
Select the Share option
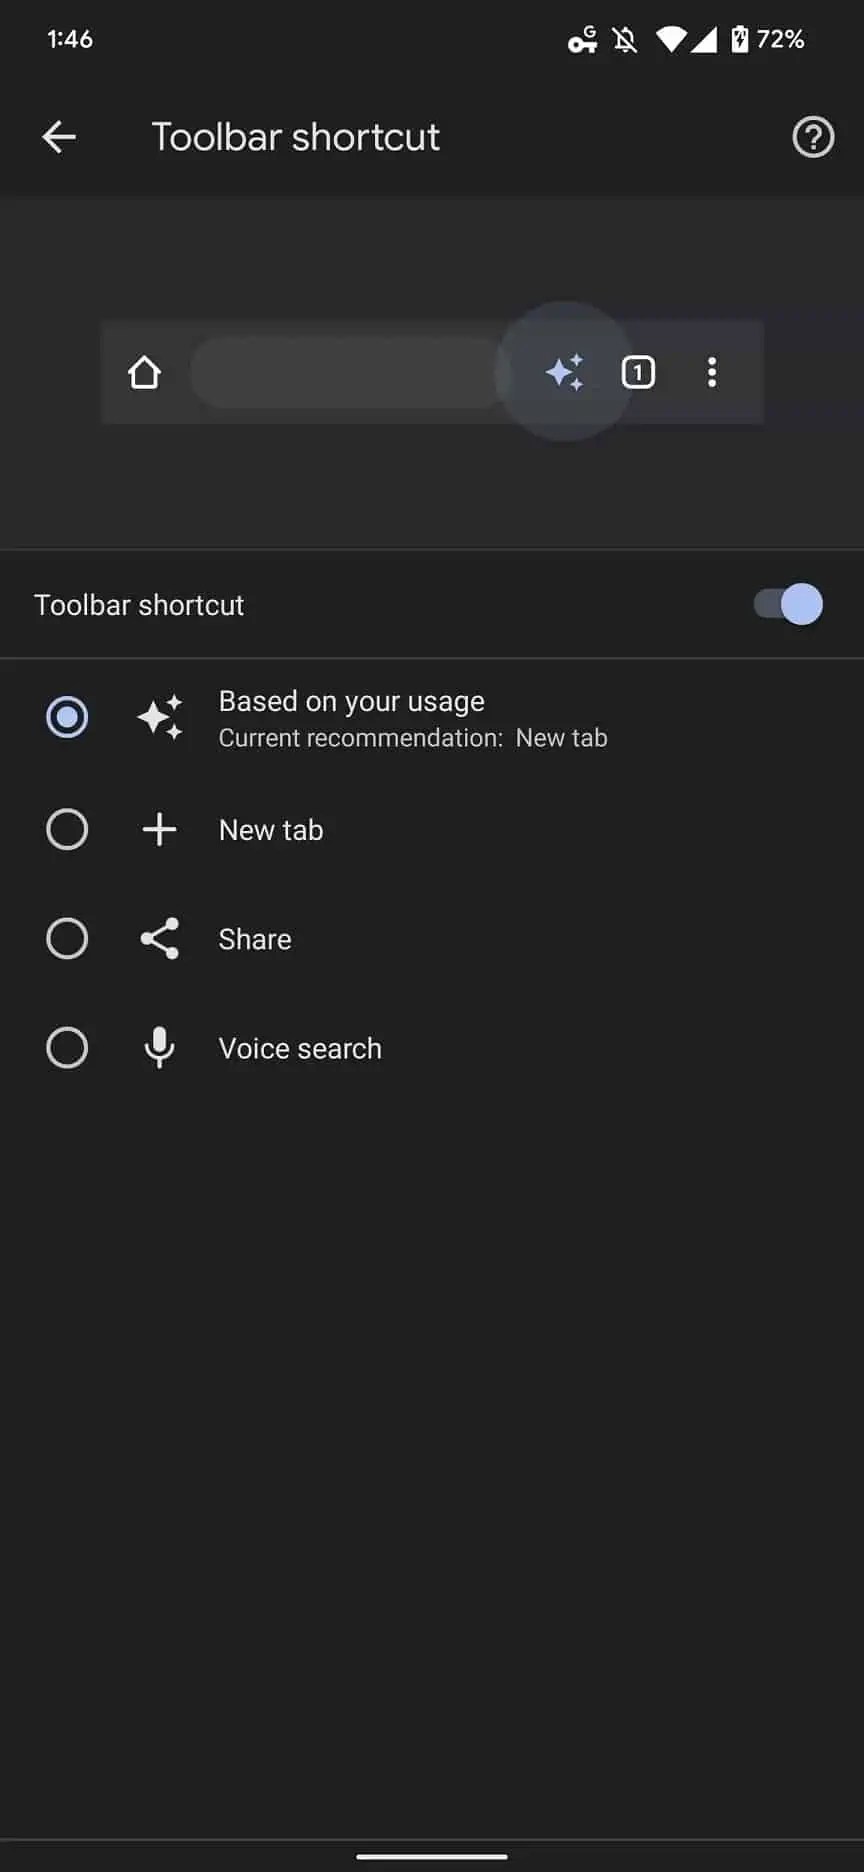click(66, 938)
